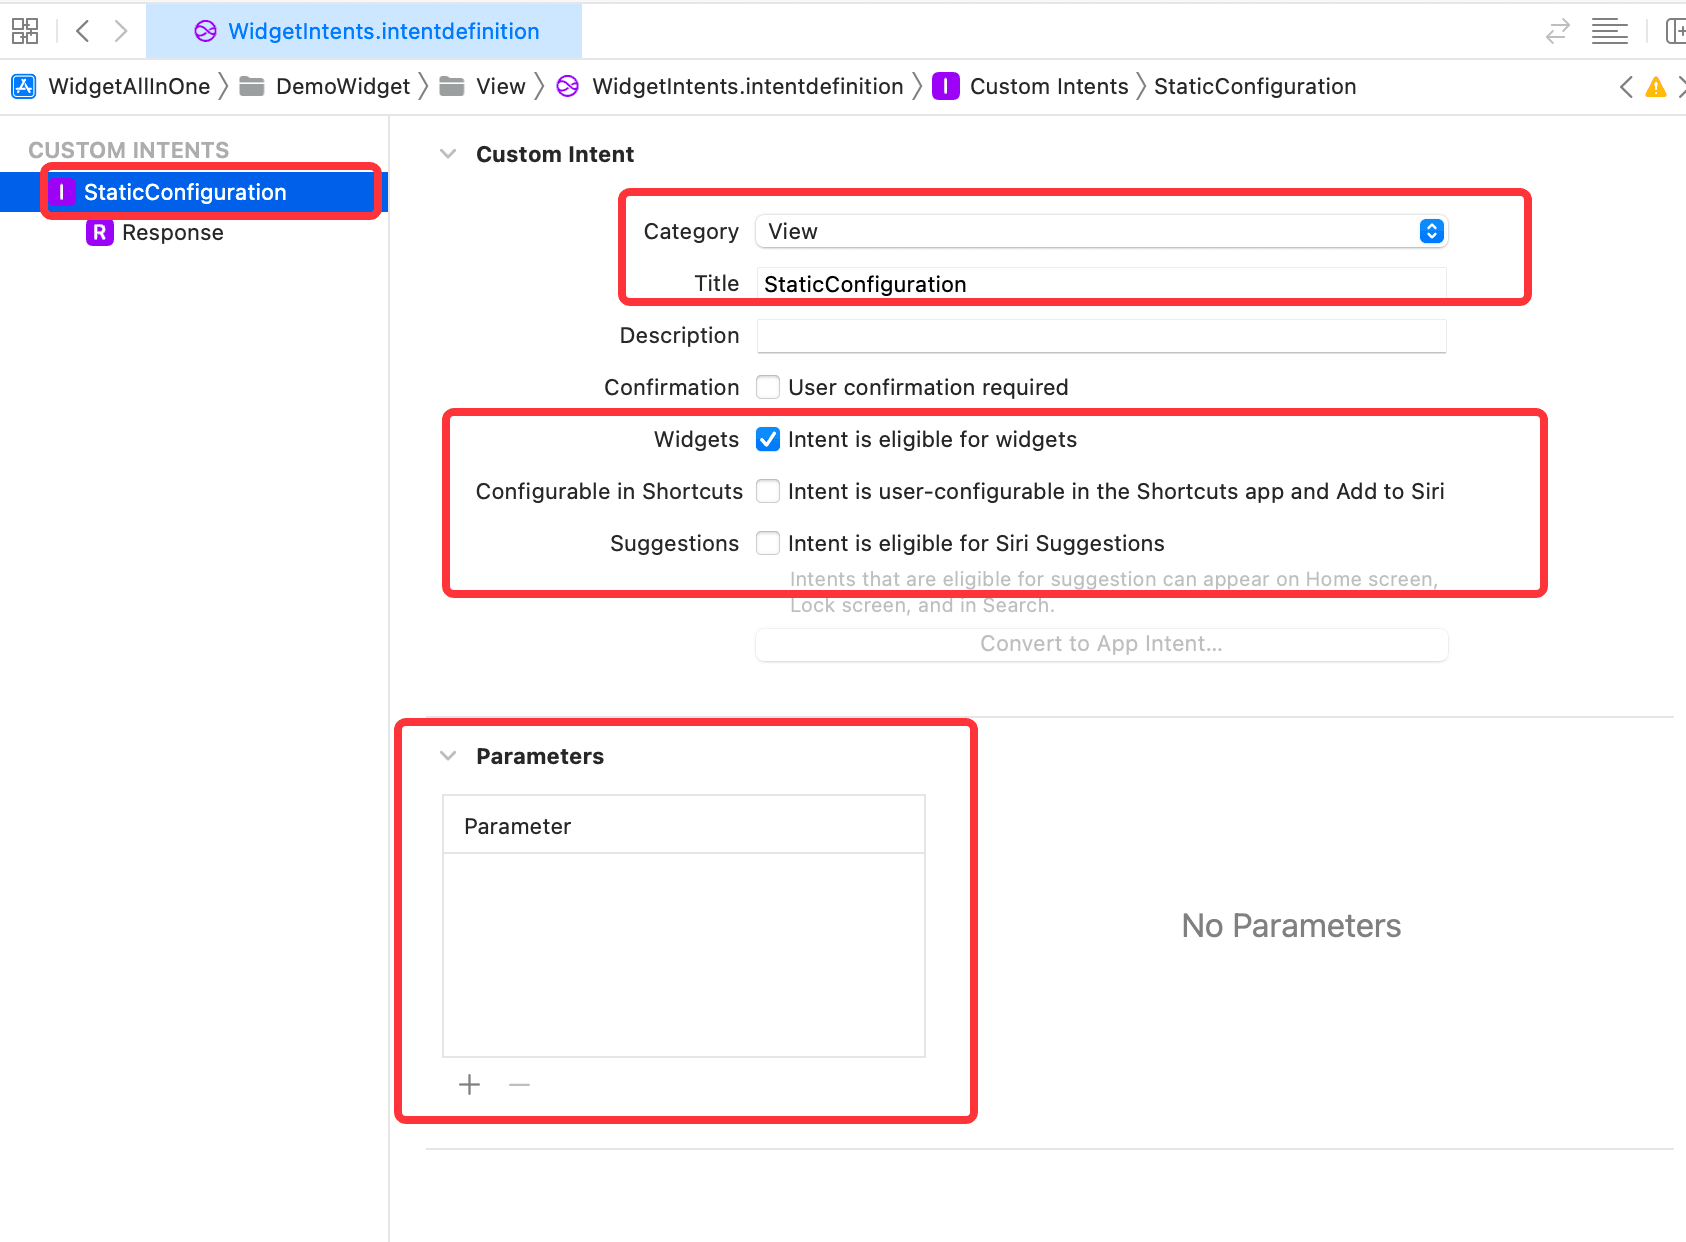Open the related items grid icon
1686x1242 pixels.
tap(25, 31)
